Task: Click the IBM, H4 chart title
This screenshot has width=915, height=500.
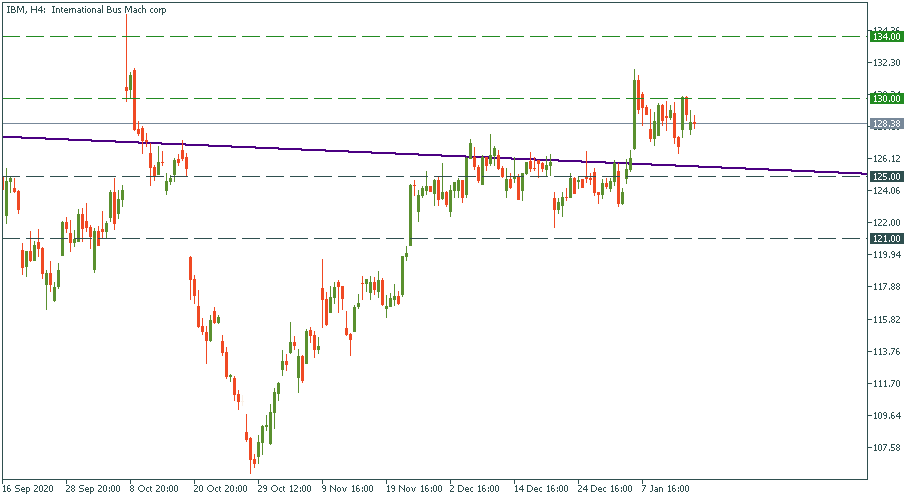Action: pos(86,9)
